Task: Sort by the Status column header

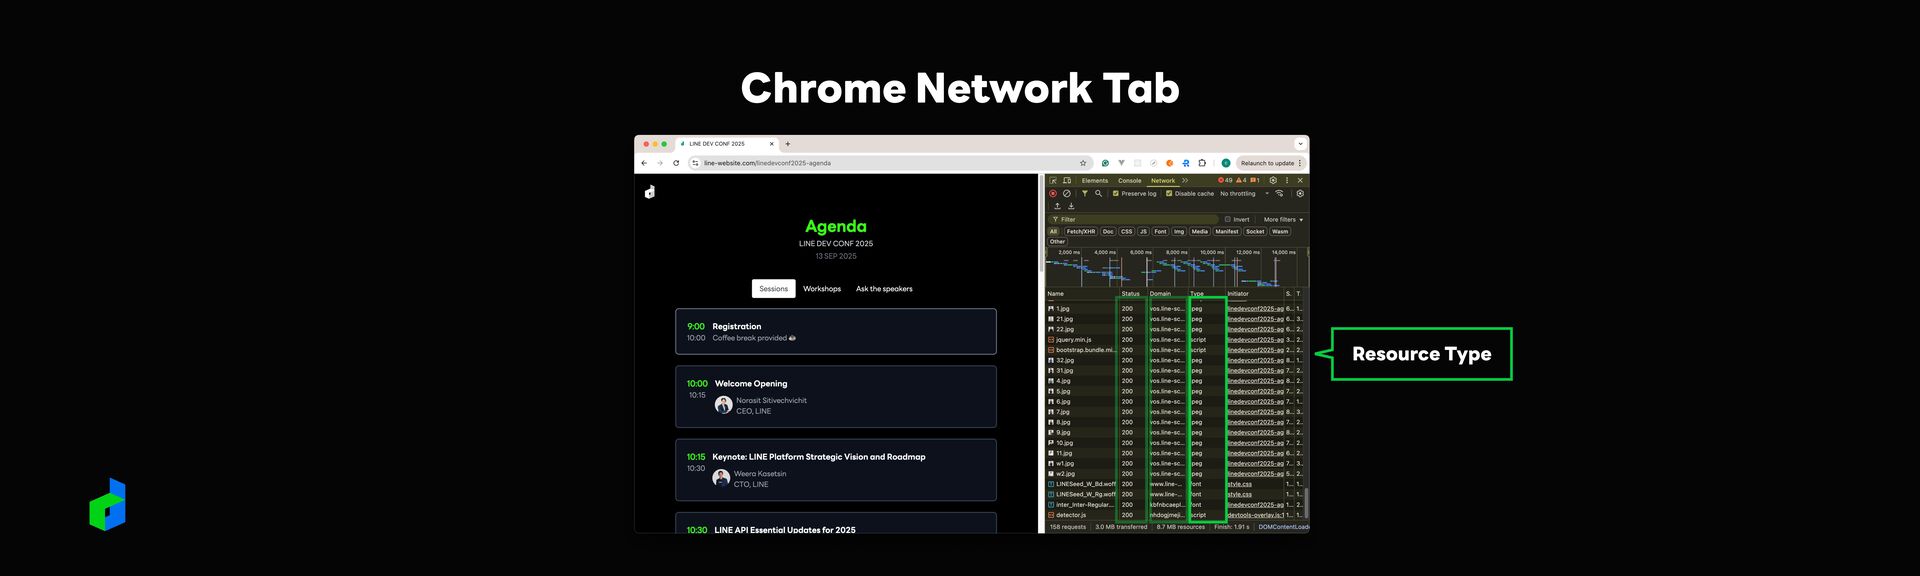Action: pos(1131,294)
